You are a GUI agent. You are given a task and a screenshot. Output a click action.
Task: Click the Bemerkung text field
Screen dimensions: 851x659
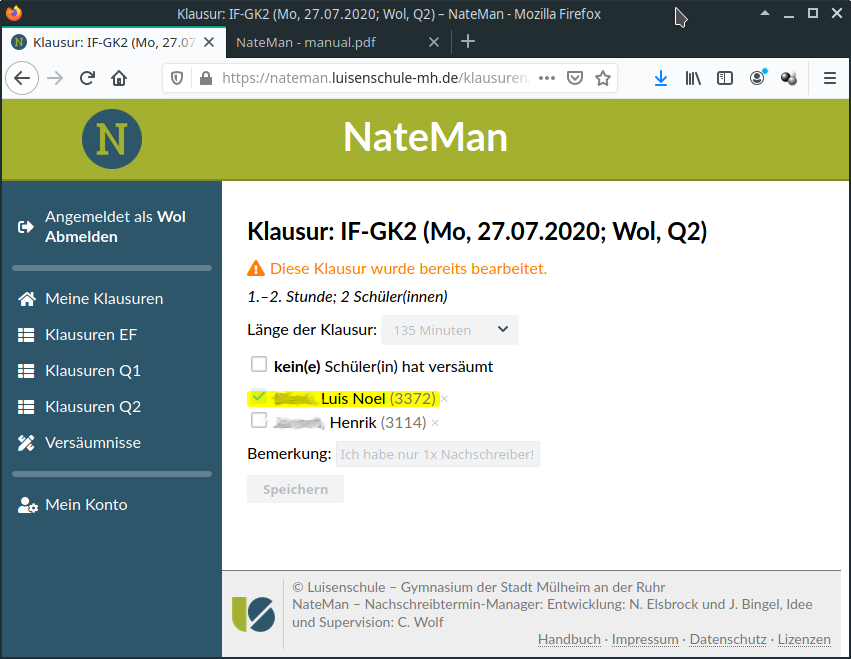[437, 454]
